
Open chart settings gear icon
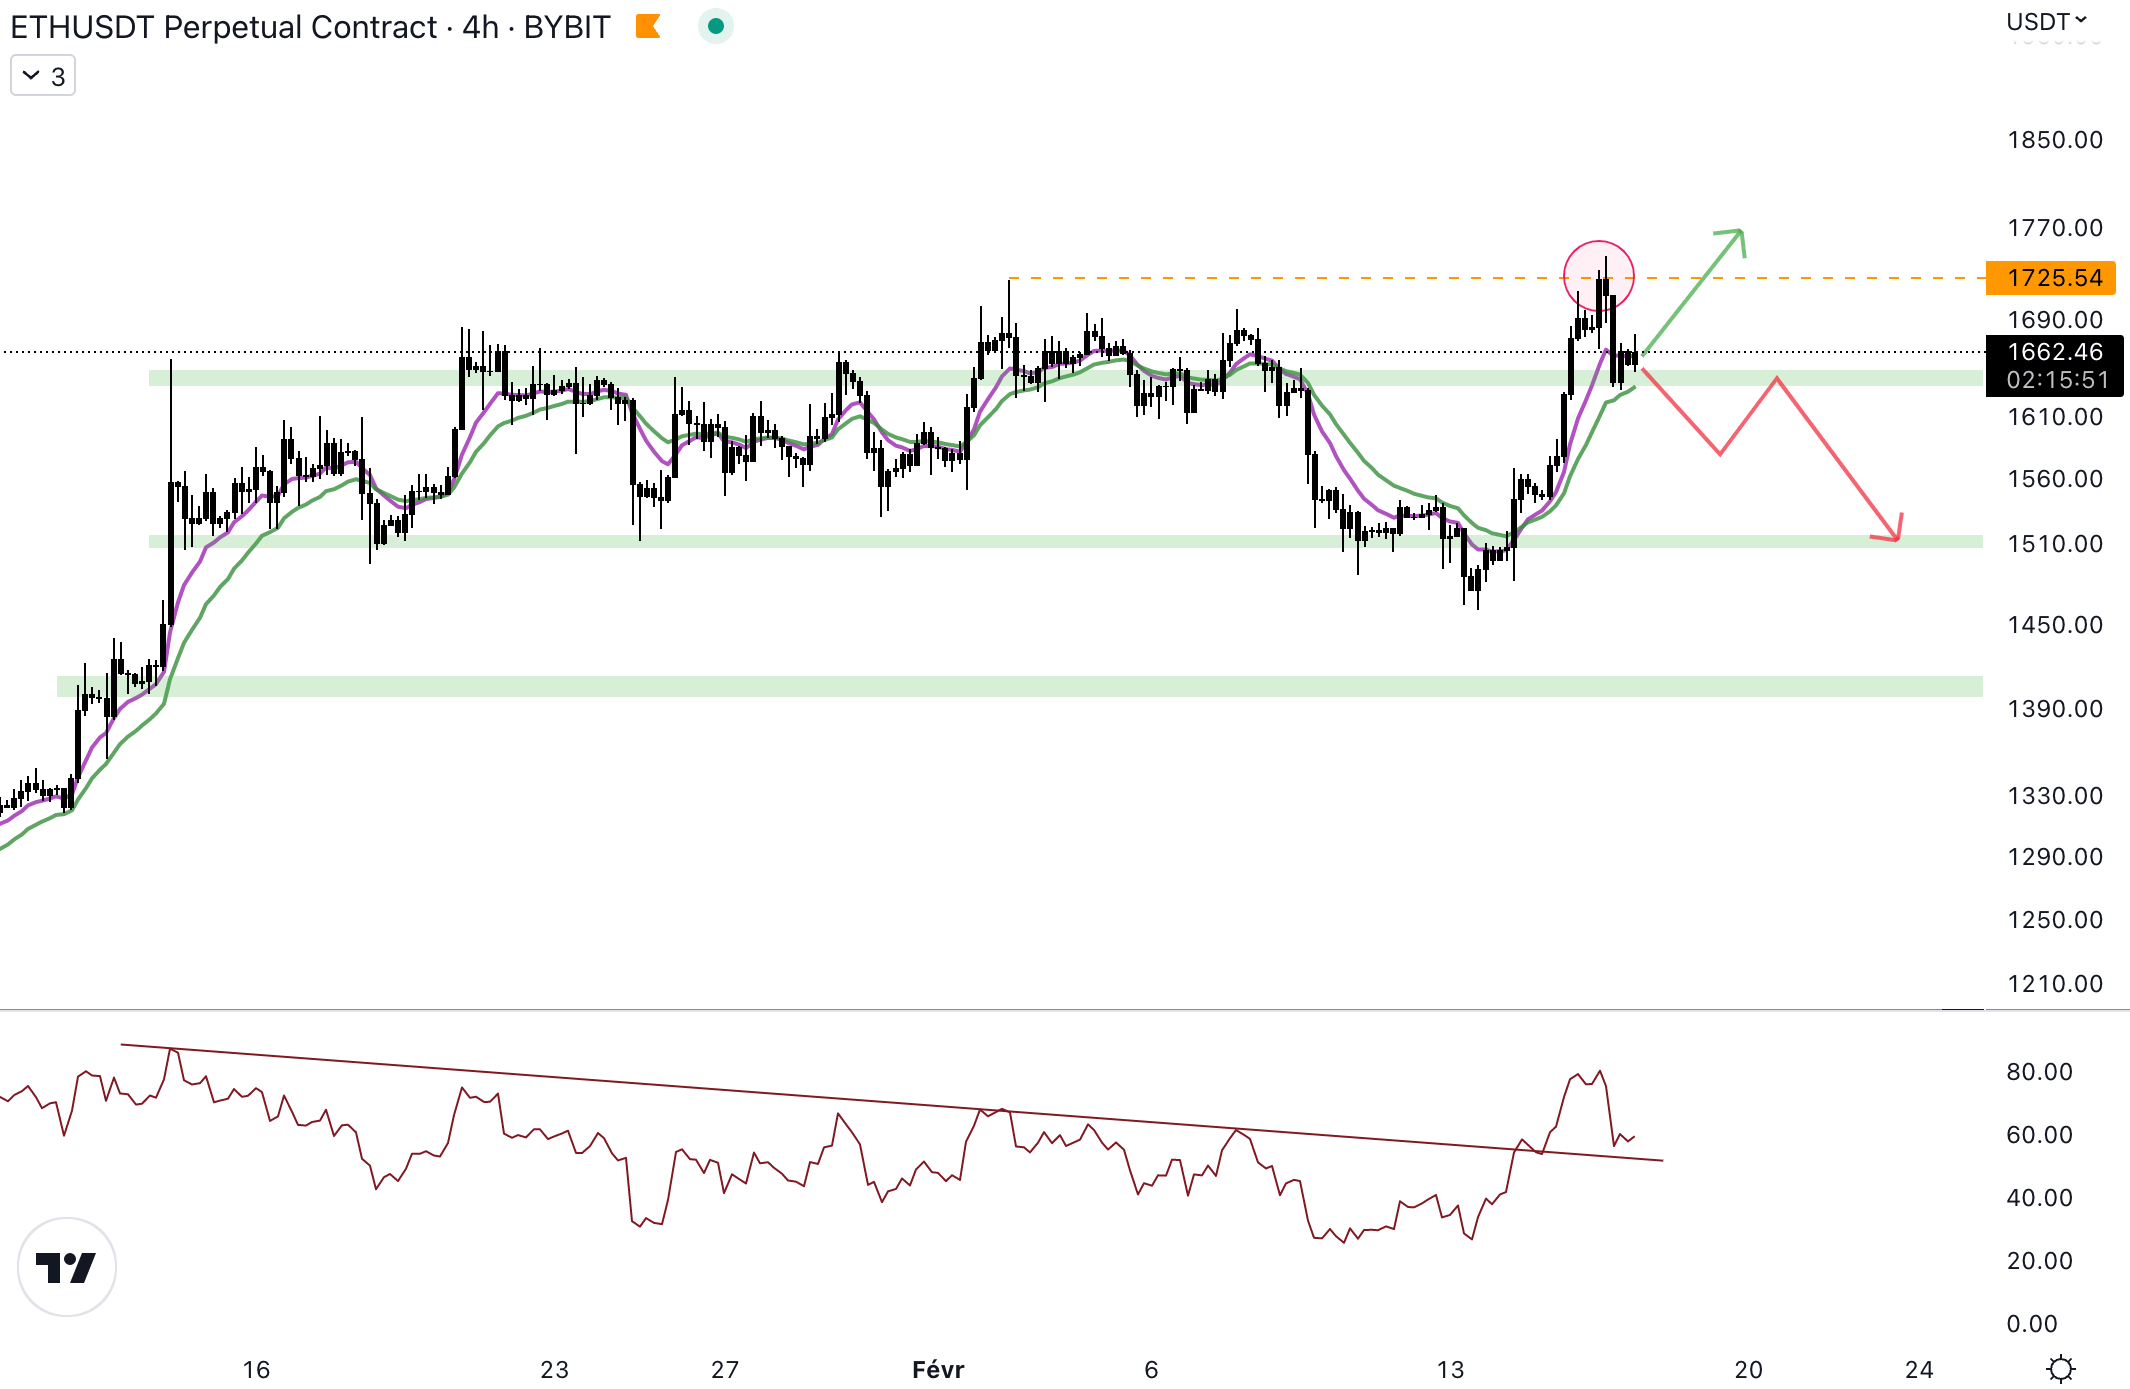point(2060,1367)
